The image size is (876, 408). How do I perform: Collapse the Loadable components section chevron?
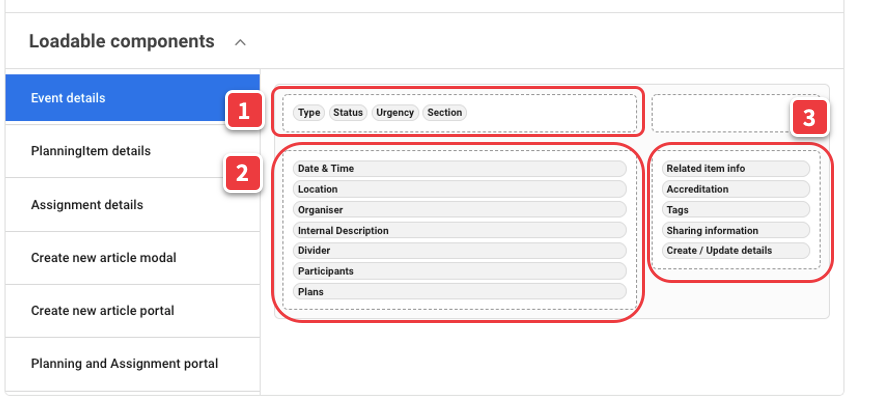tap(240, 42)
